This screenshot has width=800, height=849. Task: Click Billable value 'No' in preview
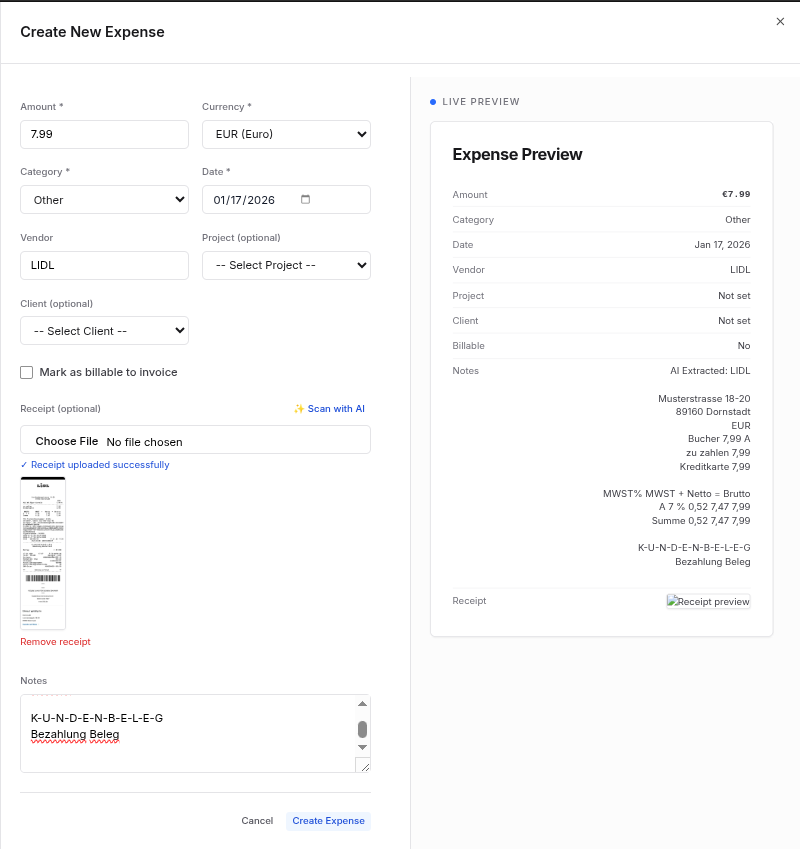(x=744, y=345)
